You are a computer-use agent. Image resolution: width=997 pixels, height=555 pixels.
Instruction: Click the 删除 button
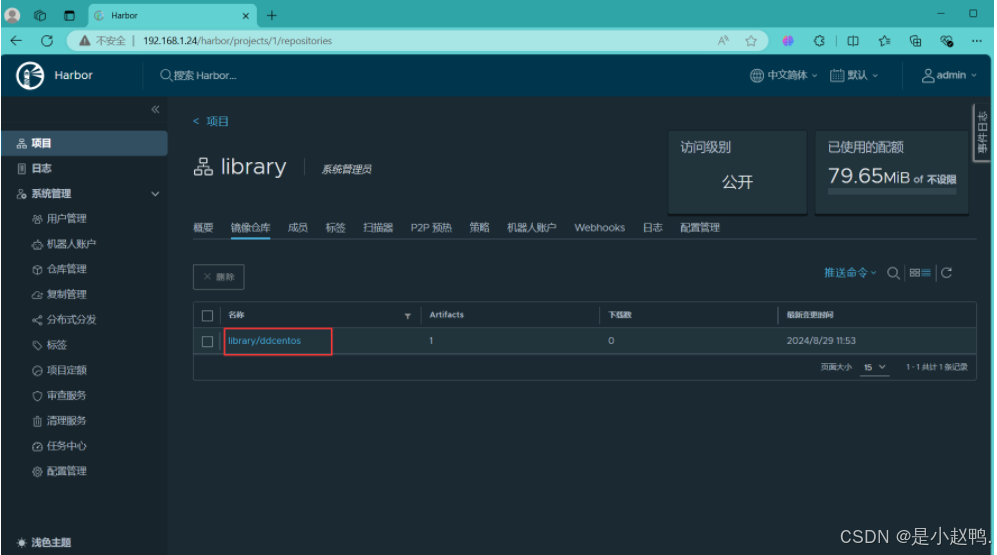click(x=219, y=277)
